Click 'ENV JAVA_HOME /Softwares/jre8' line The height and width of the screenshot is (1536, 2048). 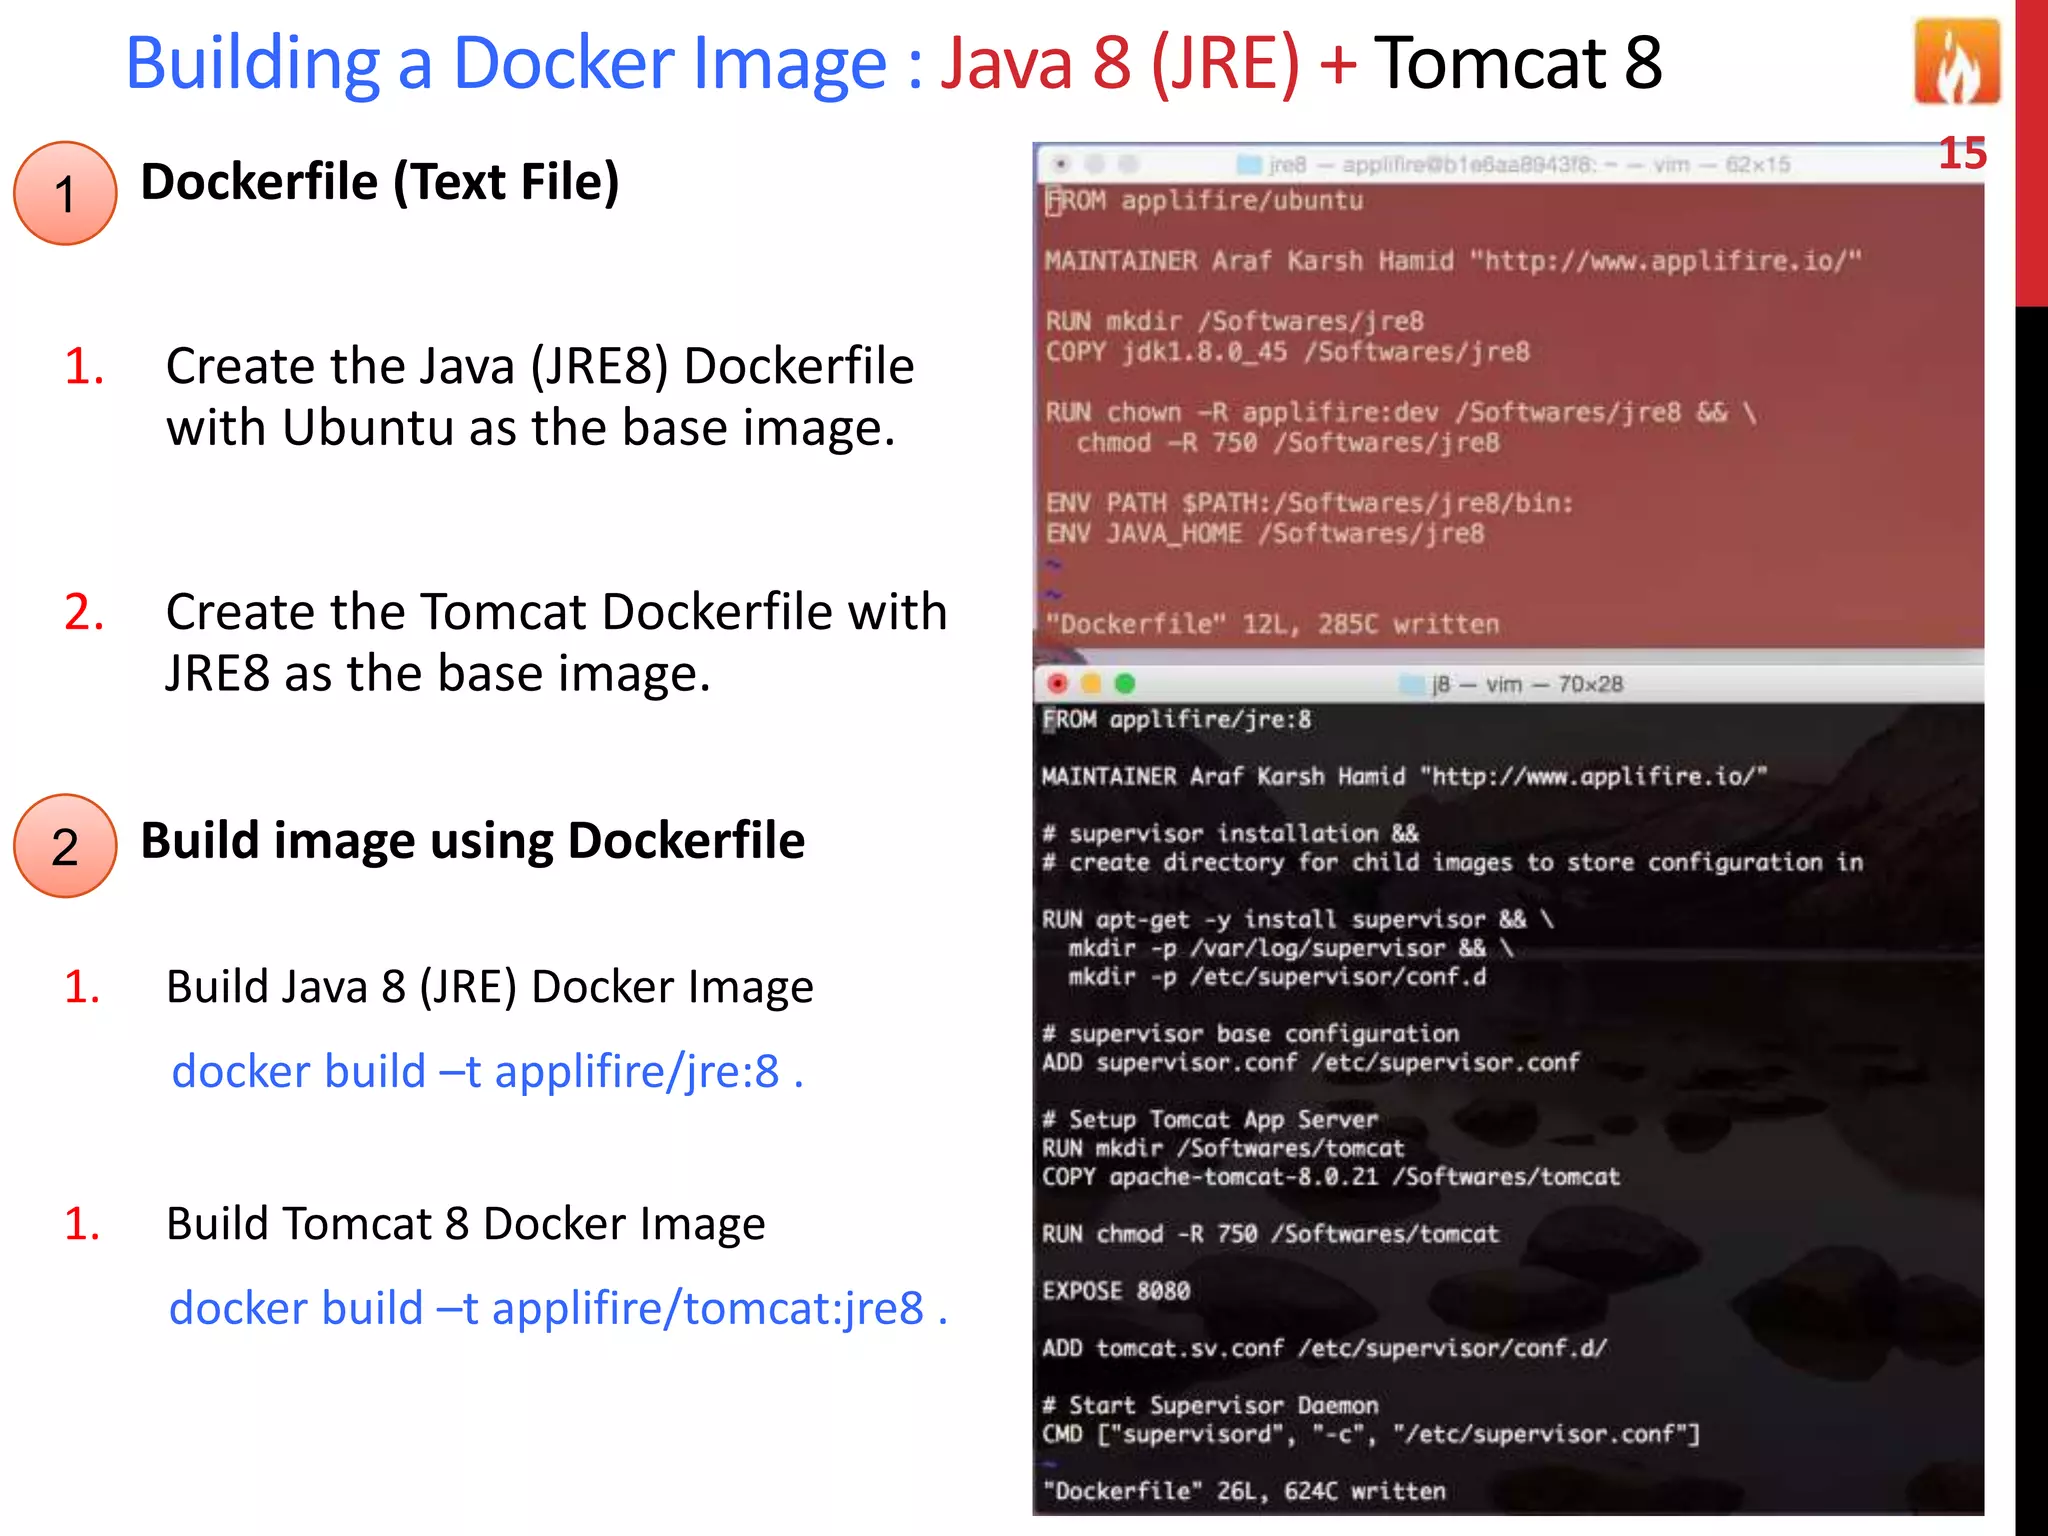coord(1265,534)
